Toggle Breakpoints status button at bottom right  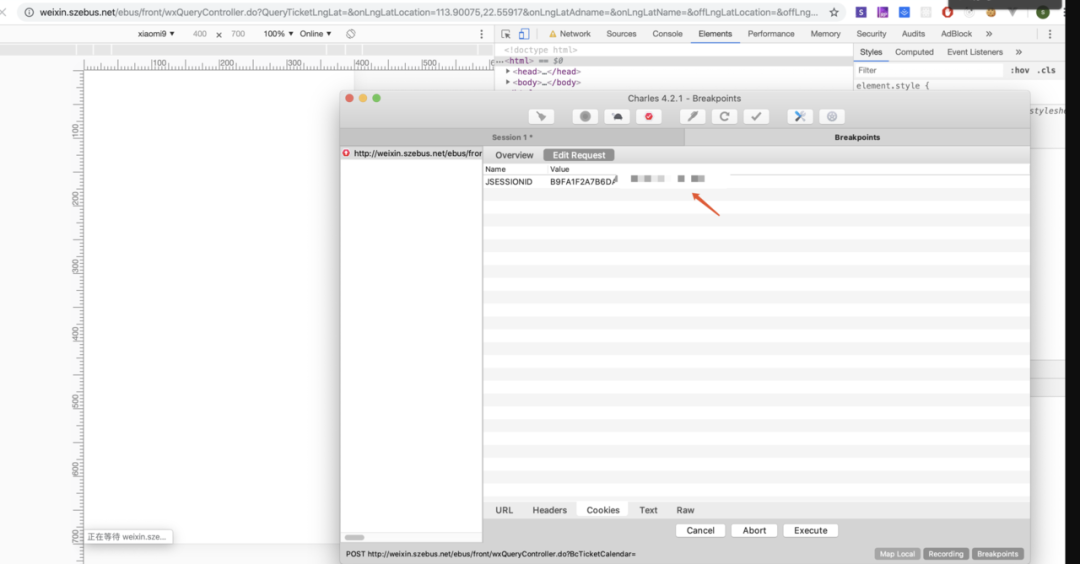coord(997,554)
